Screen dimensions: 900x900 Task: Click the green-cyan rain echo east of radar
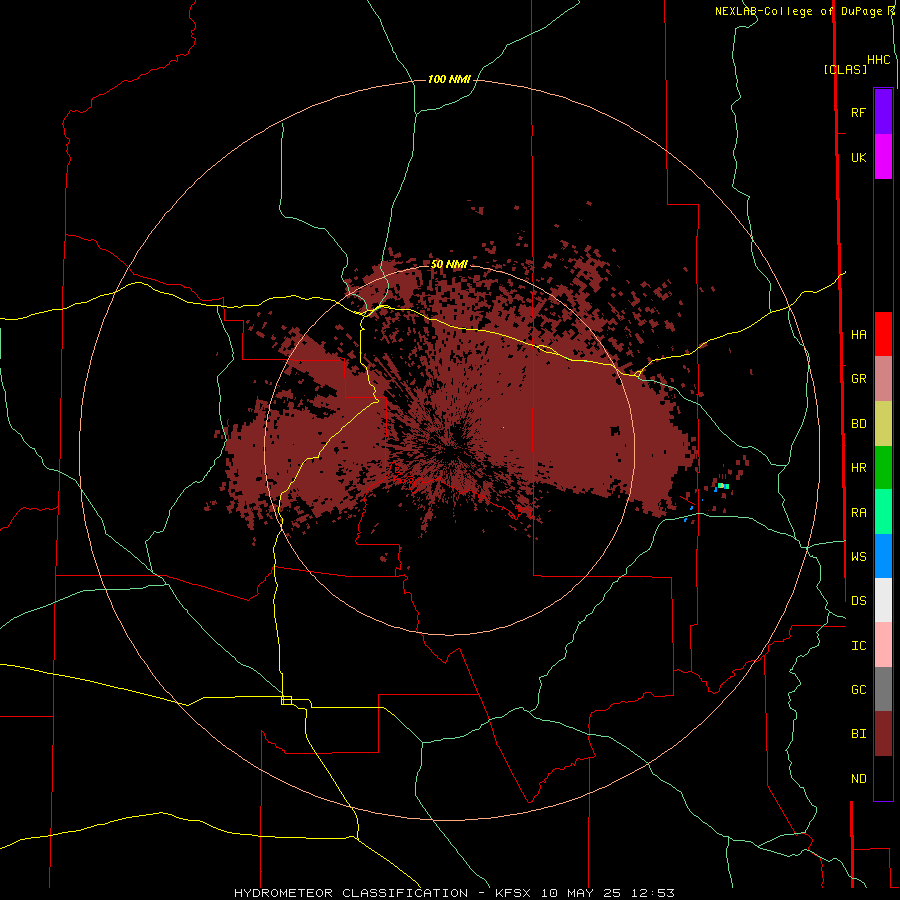723,486
